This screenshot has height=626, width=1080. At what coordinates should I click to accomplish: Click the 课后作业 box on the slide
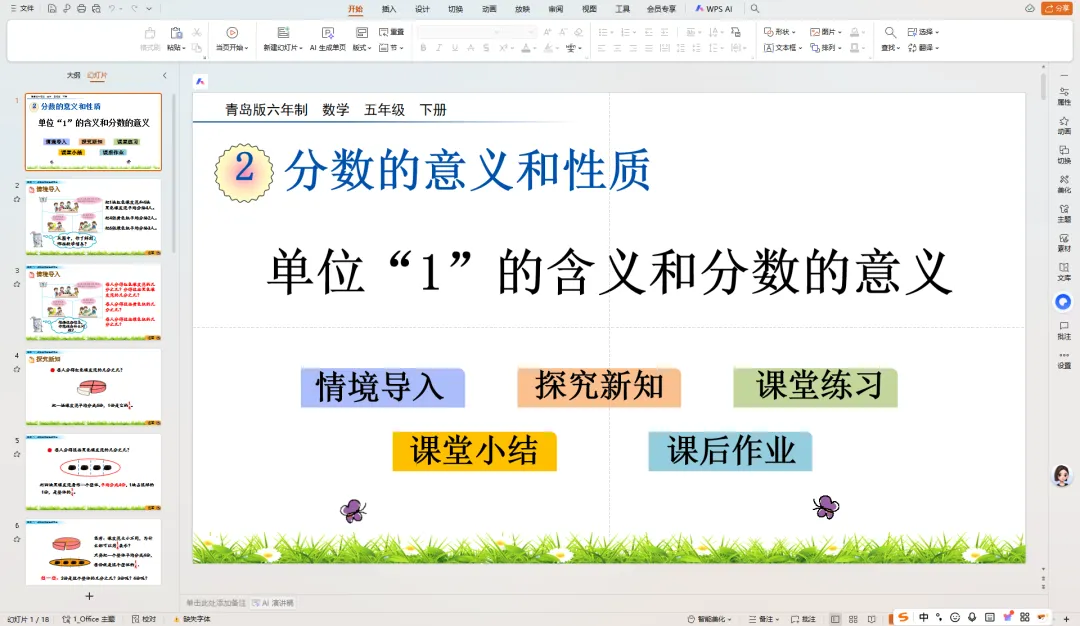tap(730, 451)
